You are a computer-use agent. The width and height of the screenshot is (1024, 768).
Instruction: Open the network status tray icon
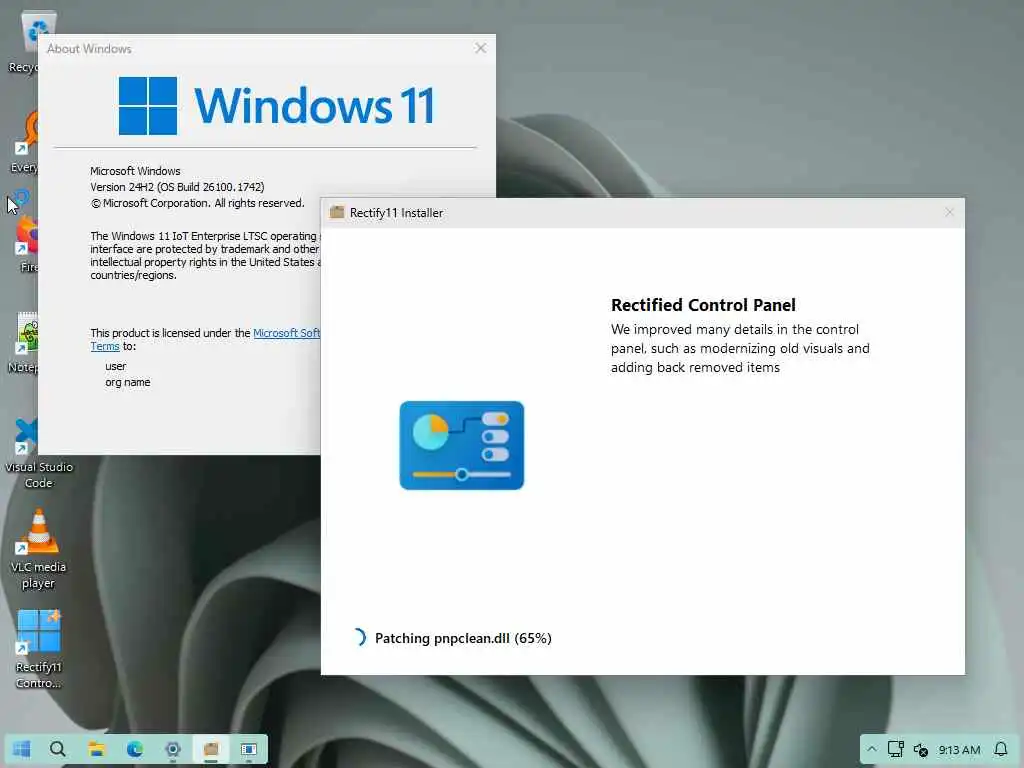click(x=895, y=749)
